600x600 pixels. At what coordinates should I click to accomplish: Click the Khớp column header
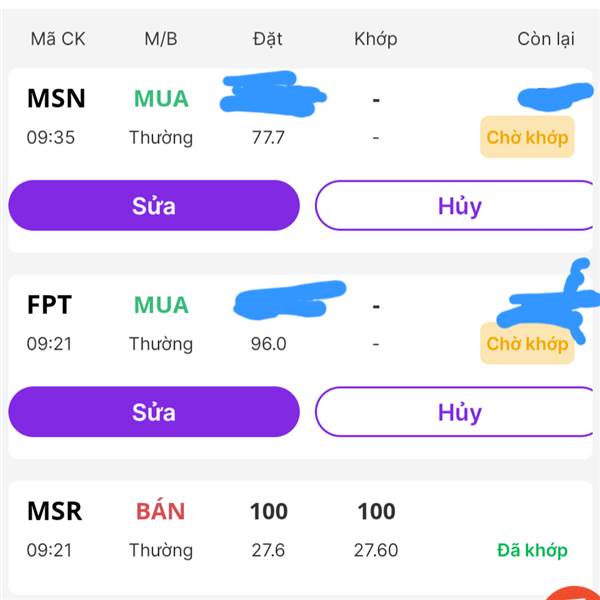(375, 39)
